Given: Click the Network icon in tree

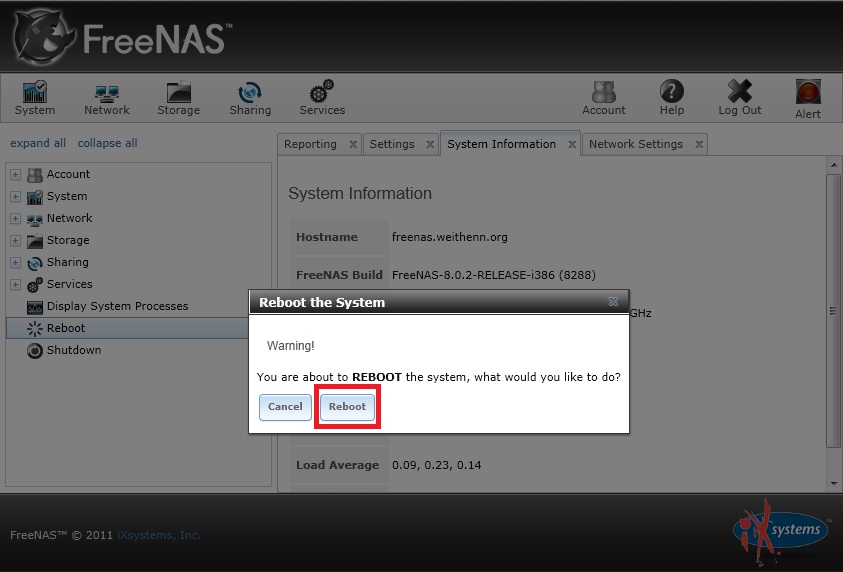Looking at the screenshot, I should pos(34,219).
